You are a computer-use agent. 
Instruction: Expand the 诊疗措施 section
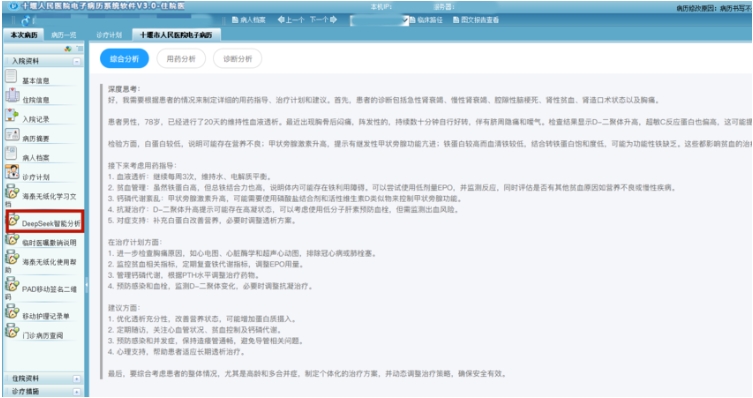point(76,392)
